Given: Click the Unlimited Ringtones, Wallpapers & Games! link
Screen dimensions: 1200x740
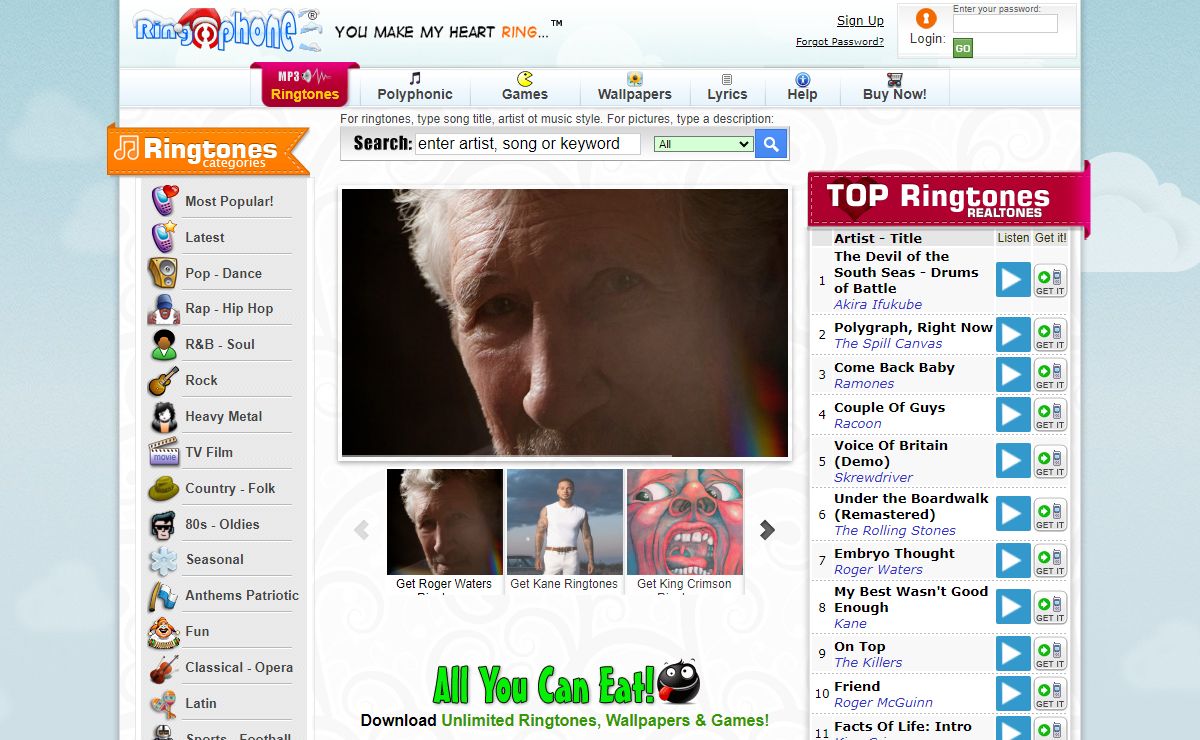Looking at the screenshot, I should (605, 720).
